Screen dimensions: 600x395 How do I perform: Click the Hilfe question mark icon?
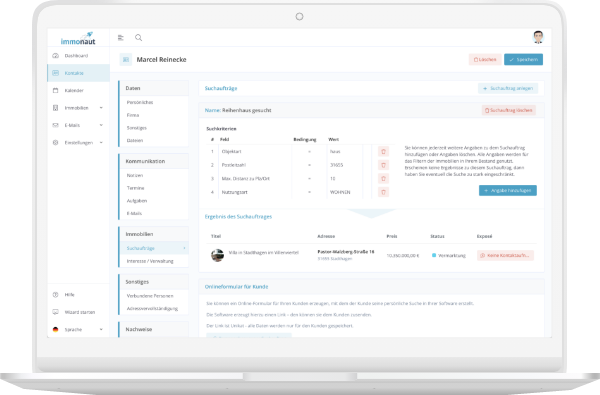tap(55, 295)
